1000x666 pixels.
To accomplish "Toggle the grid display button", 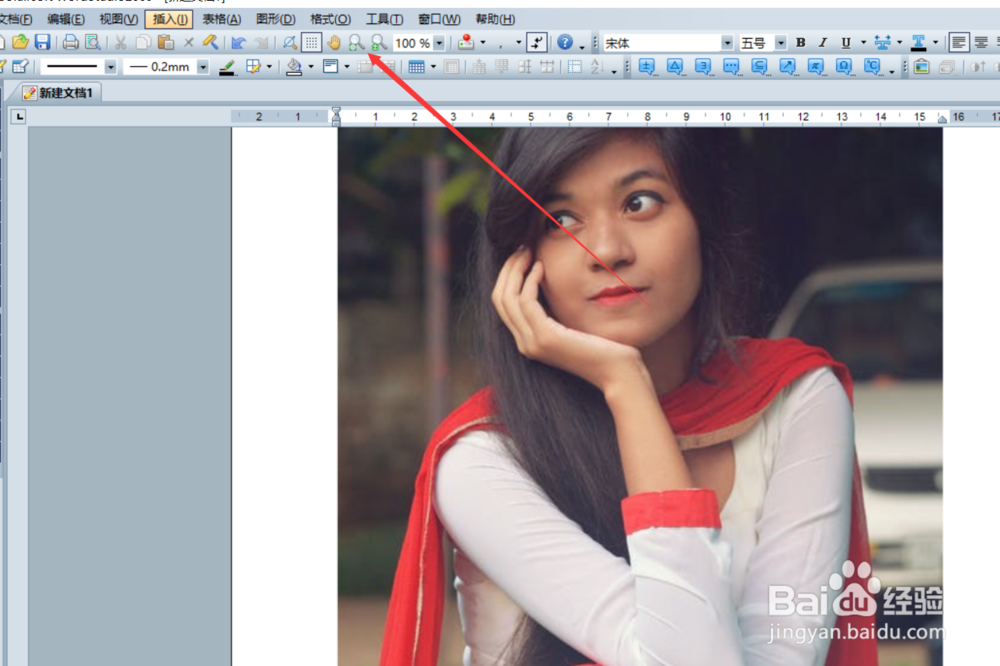I will tap(311, 43).
